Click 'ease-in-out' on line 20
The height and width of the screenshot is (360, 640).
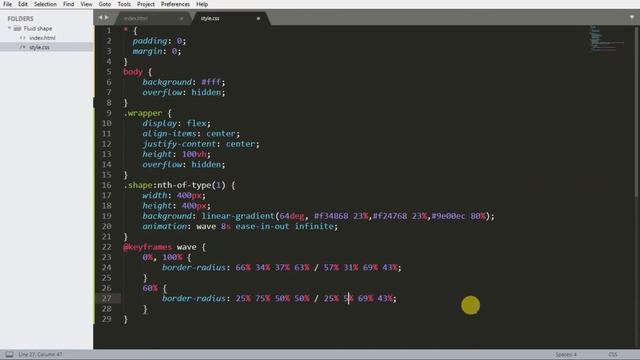point(262,226)
